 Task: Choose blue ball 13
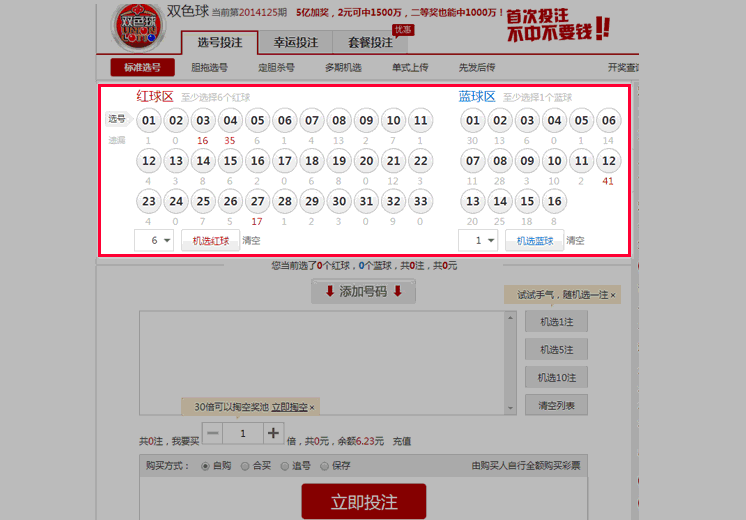coord(473,201)
